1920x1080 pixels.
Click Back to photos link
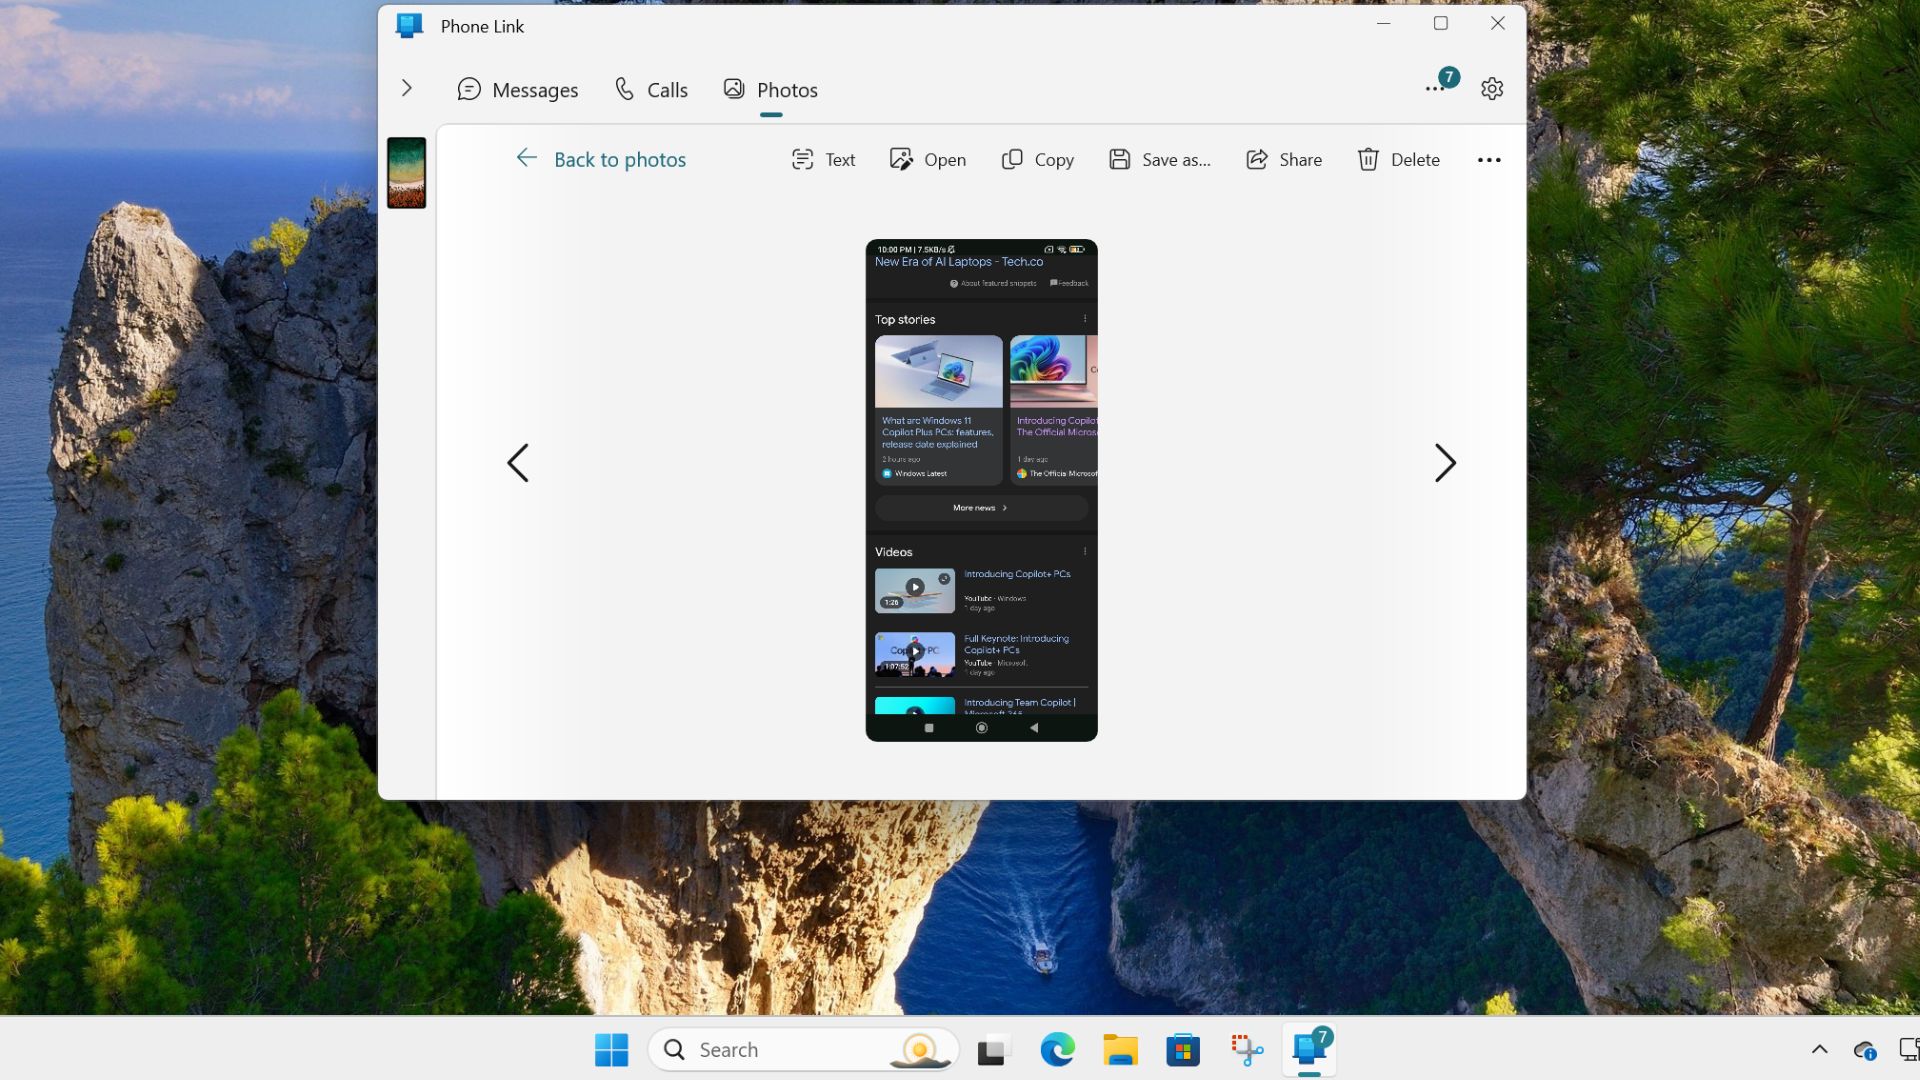[x=620, y=160]
